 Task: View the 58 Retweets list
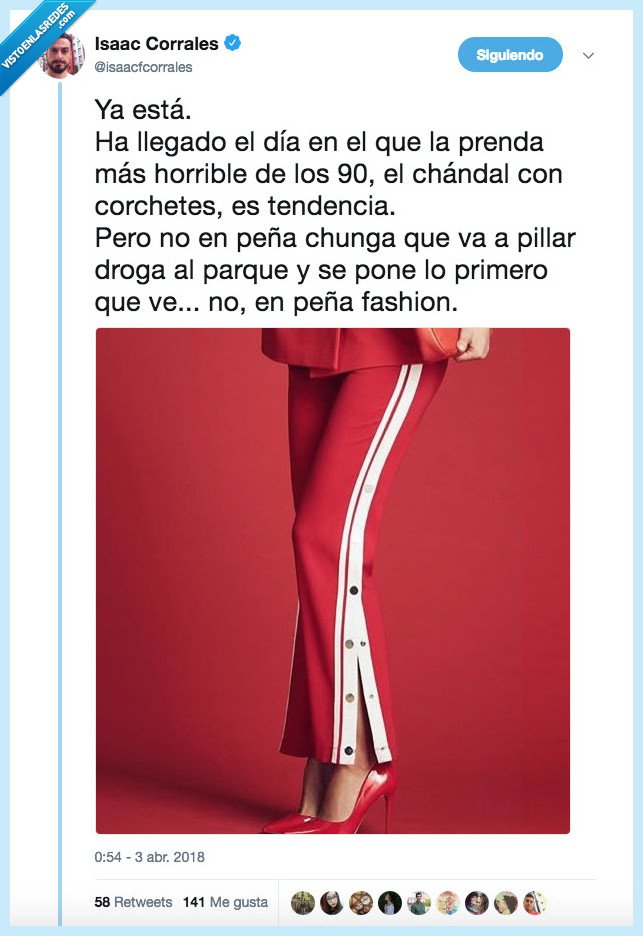(133, 902)
